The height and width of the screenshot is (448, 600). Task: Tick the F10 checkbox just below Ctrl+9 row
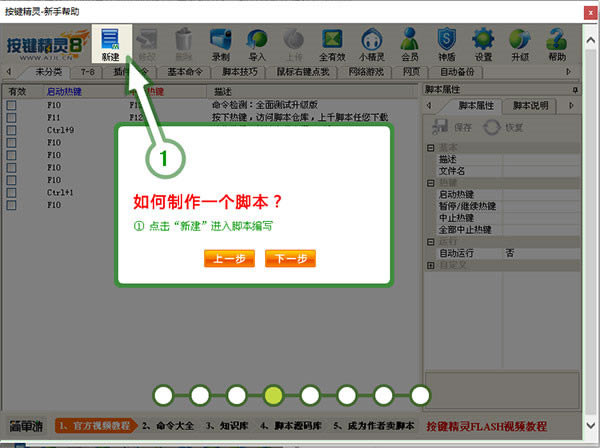coord(11,143)
